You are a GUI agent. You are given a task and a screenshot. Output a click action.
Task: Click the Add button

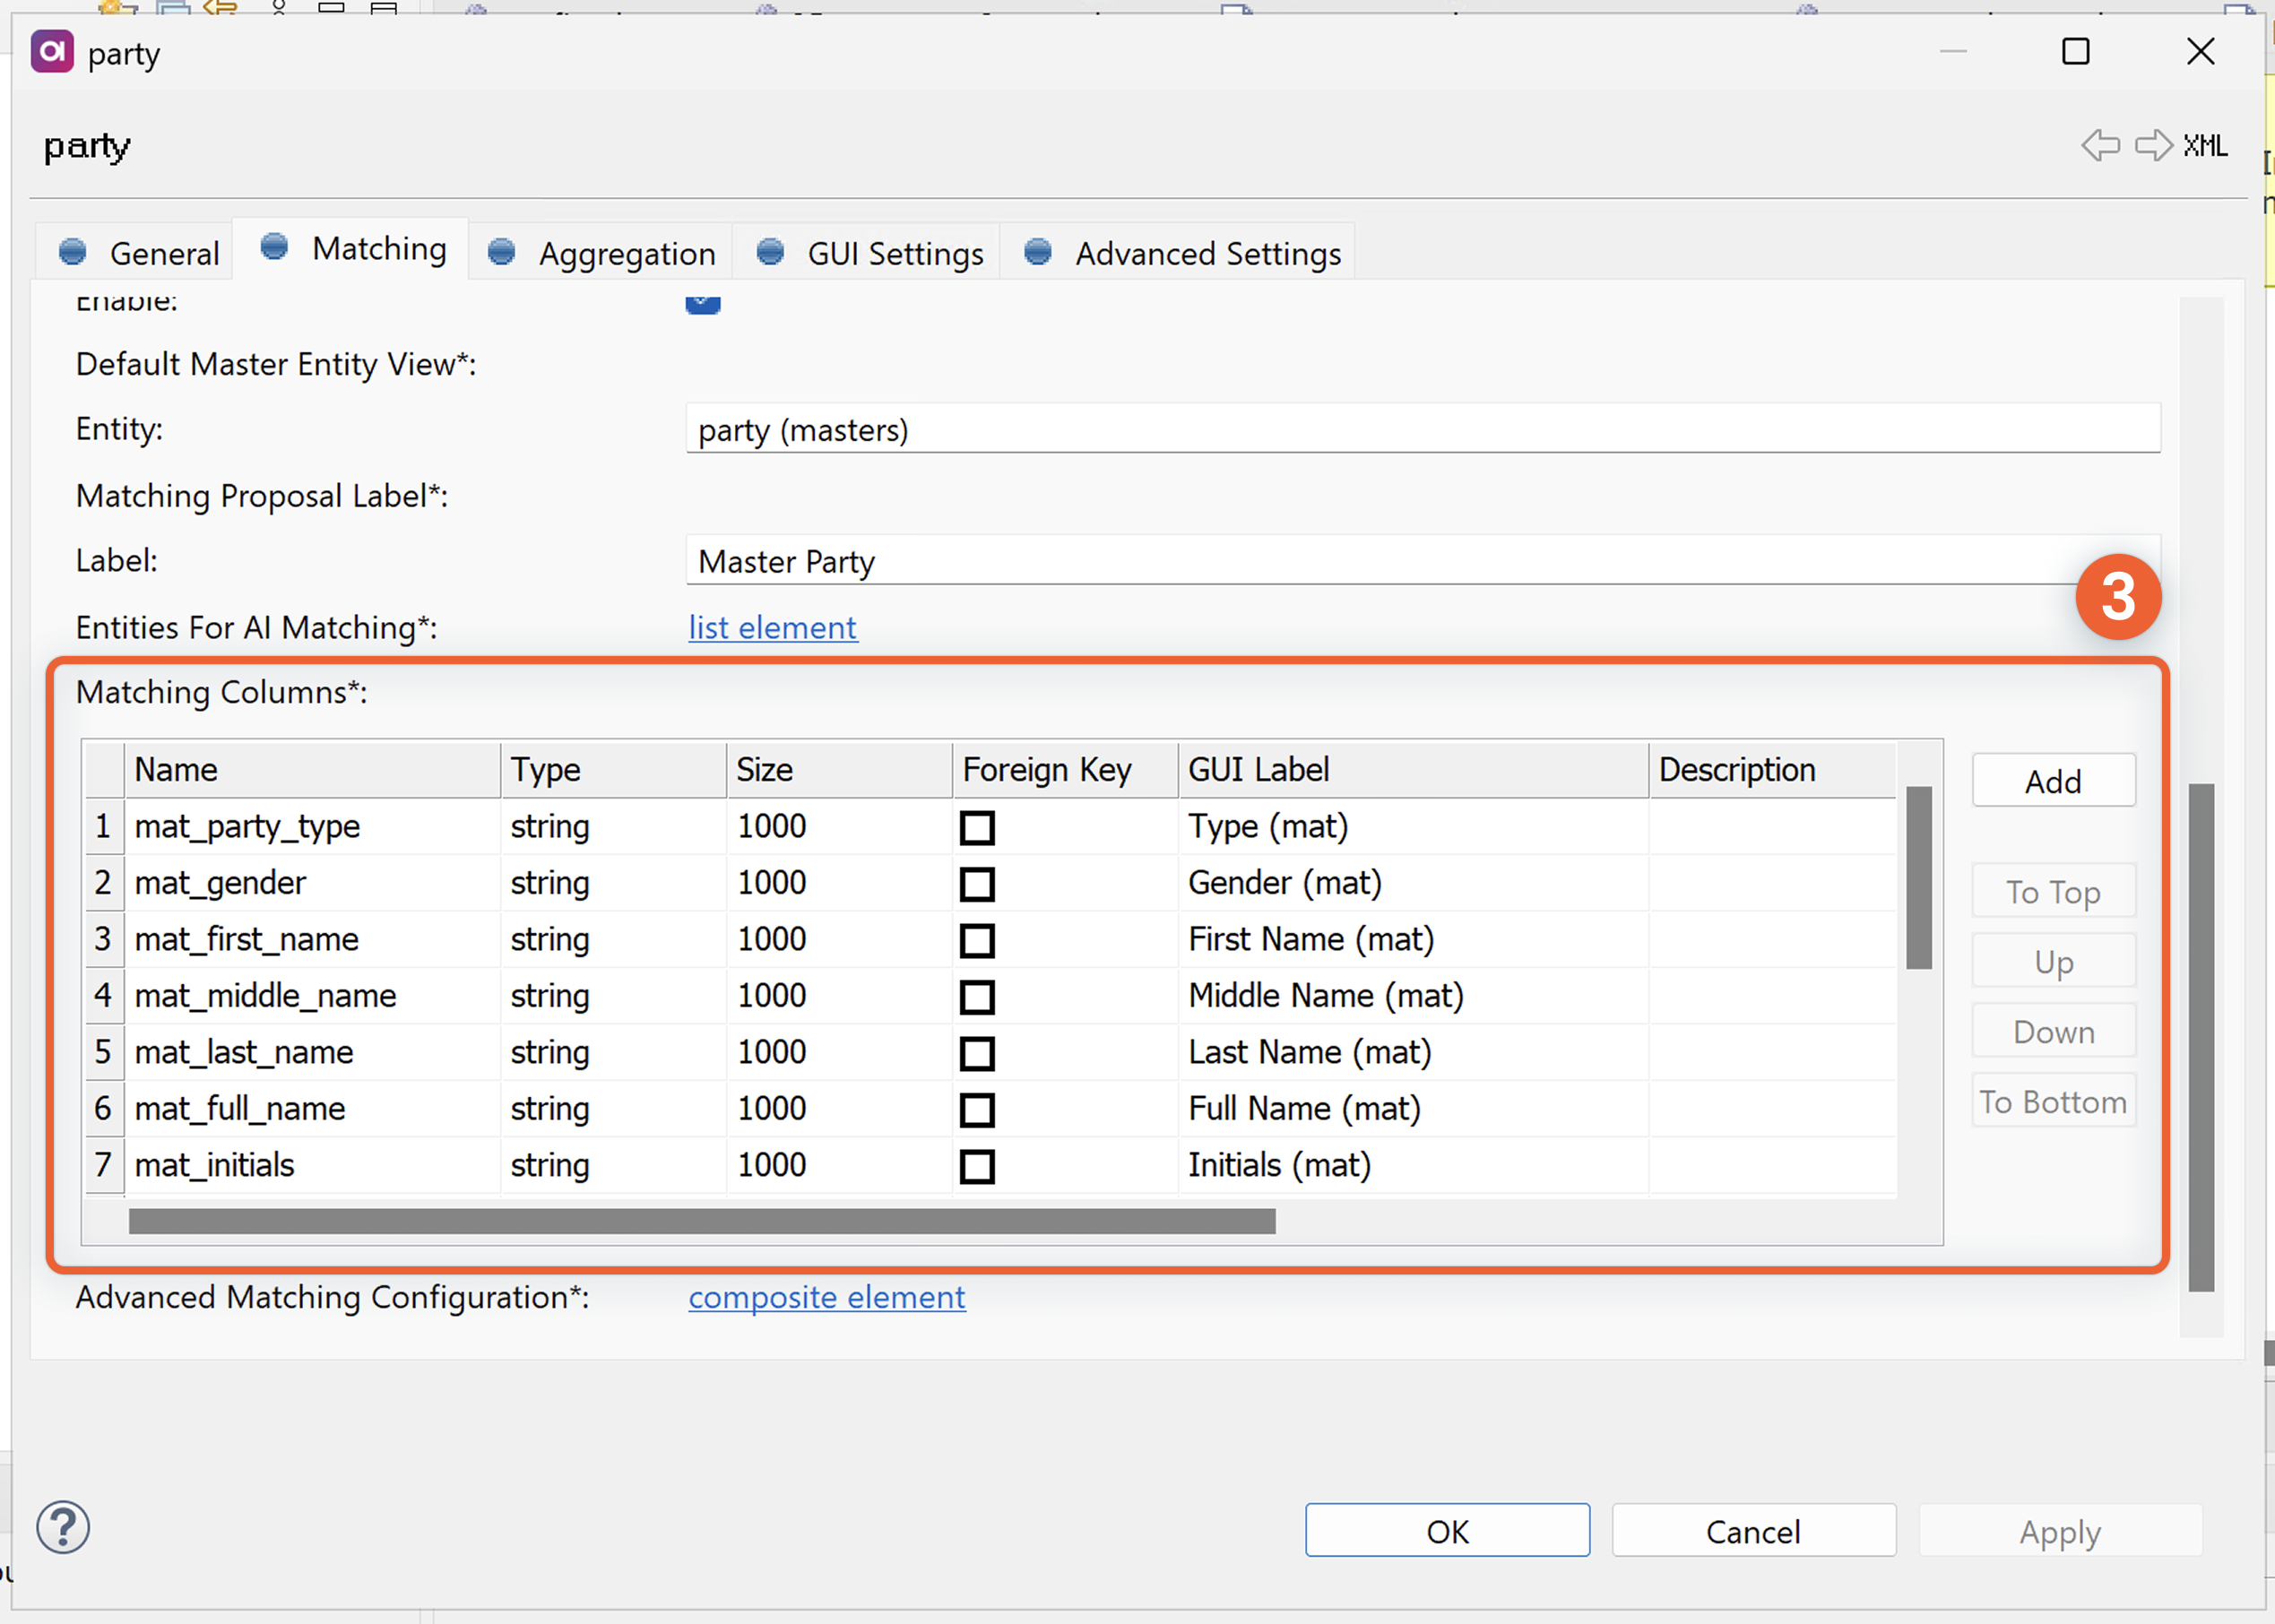click(x=2052, y=781)
